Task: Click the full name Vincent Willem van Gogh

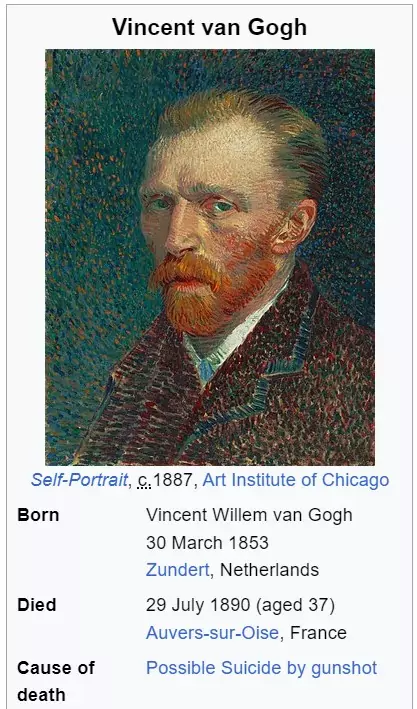Action: pyautogui.click(x=249, y=515)
